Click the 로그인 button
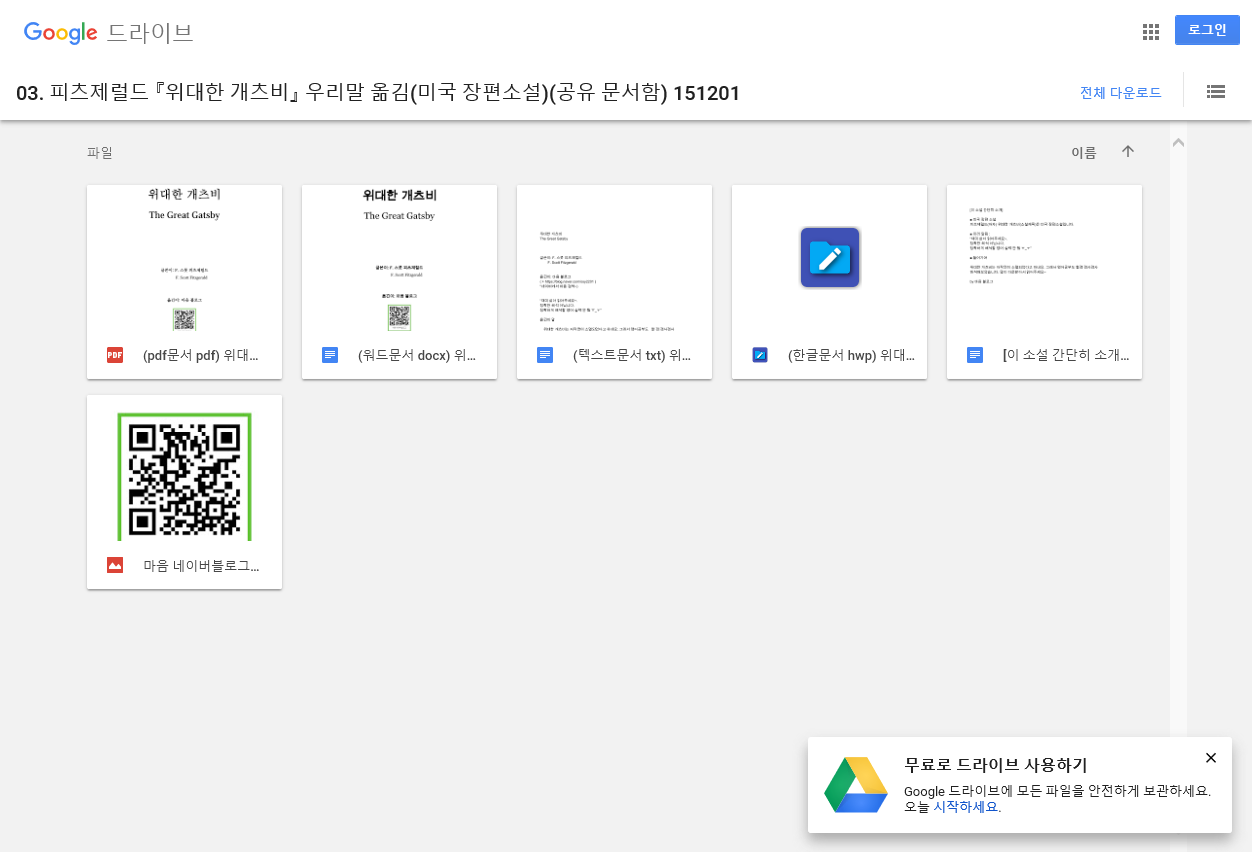The height and width of the screenshot is (852, 1252). (1207, 30)
